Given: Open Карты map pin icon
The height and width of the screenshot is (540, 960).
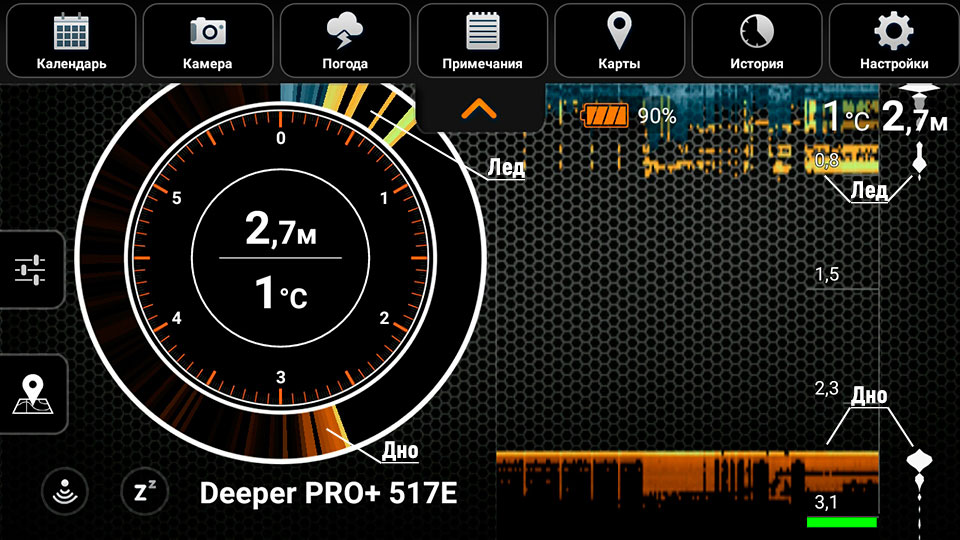Looking at the screenshot, I should point(619,40).
